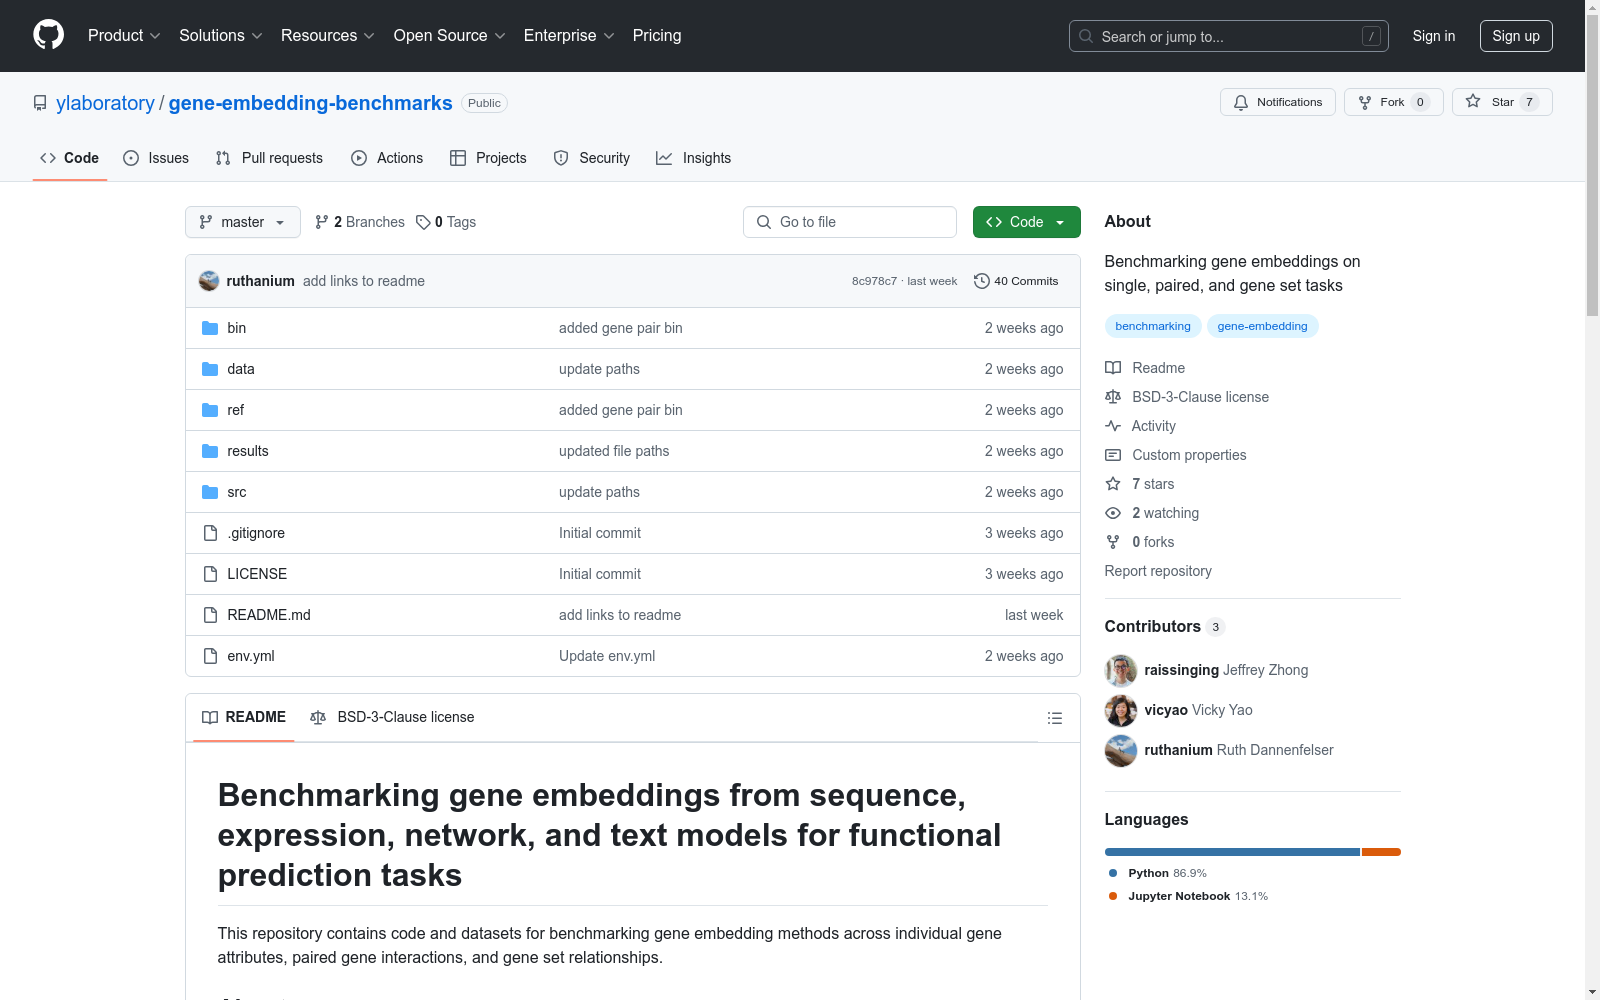The height and width of the screenshot is (1000, 1600).
Task: Open the README outline list icon
Action: [1054, 718]
